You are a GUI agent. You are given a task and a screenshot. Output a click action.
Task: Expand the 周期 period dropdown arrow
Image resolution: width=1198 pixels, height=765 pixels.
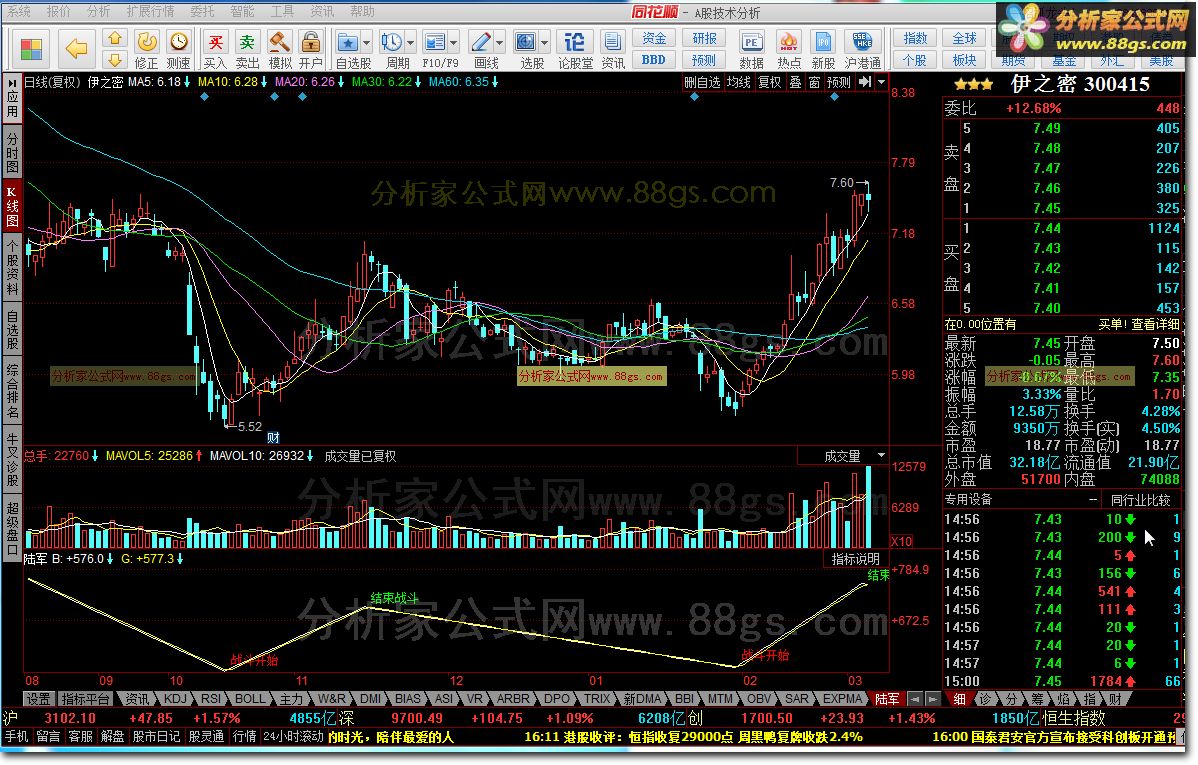[410, 43]
